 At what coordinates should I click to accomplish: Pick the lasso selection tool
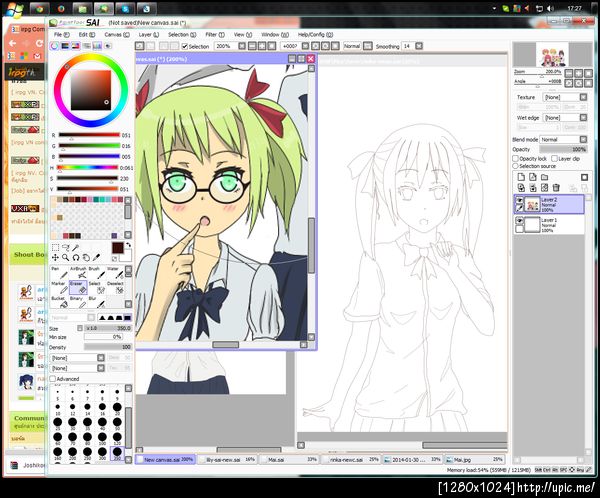(65, 248)
